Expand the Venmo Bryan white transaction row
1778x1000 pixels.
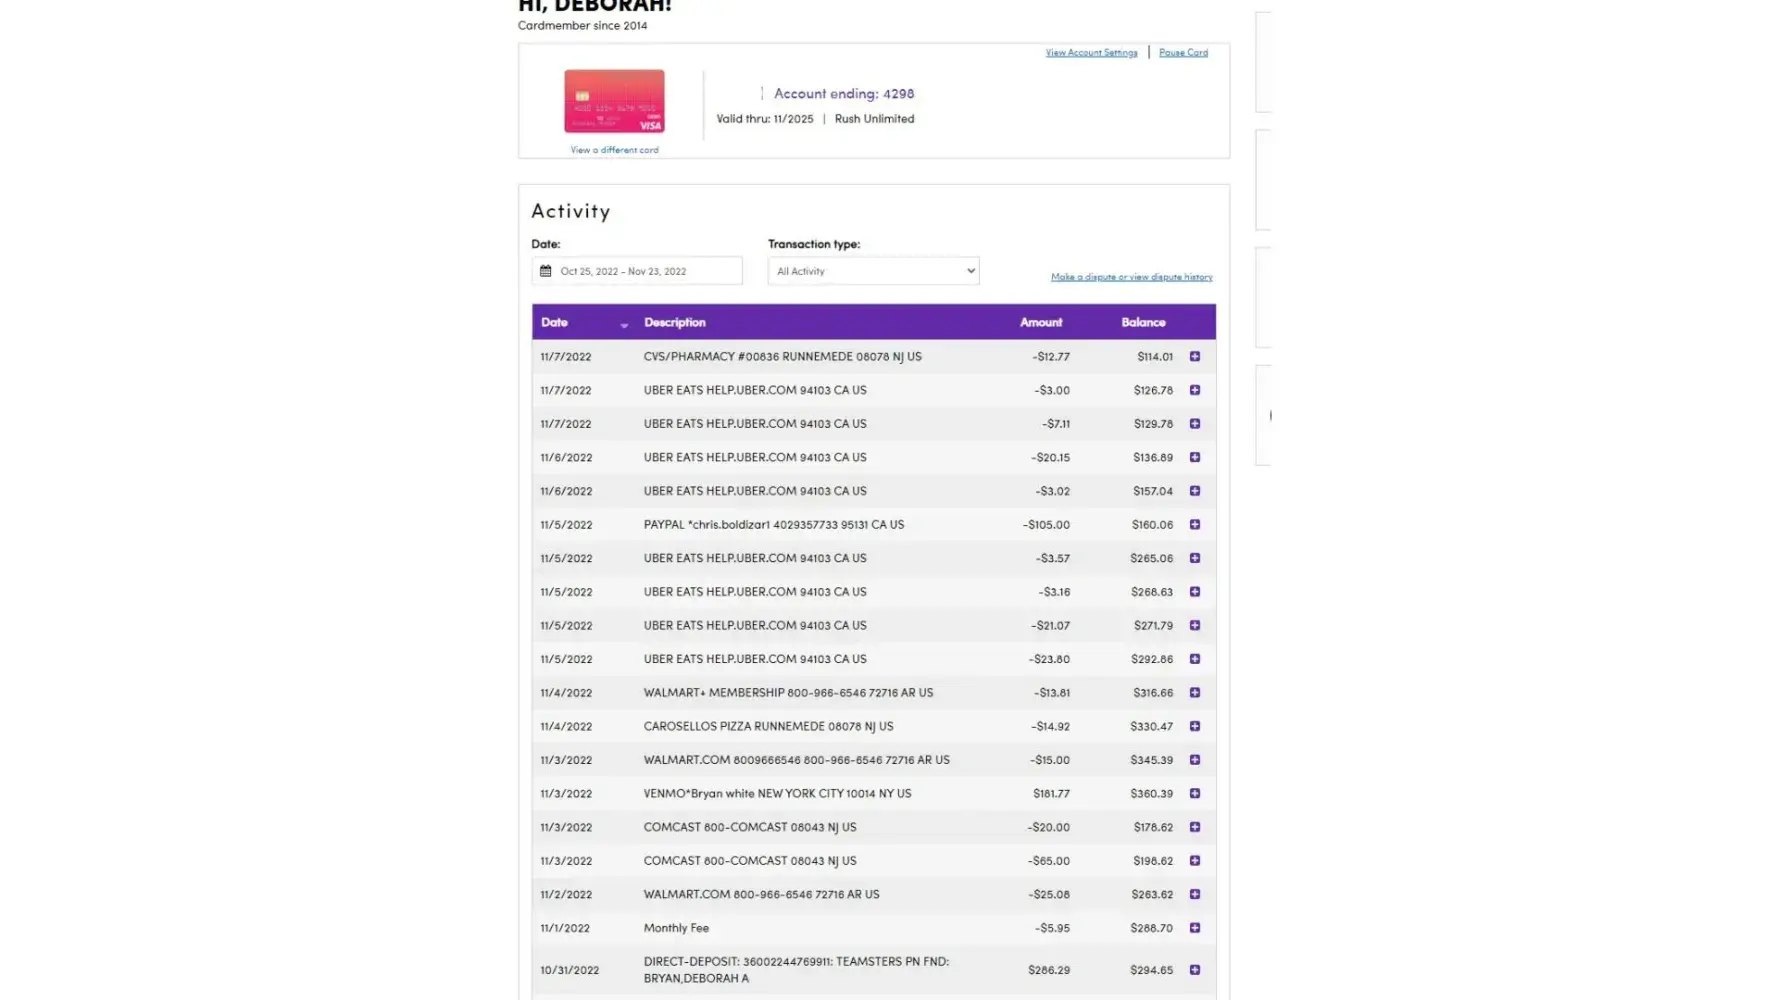[x=1194, y=794]
